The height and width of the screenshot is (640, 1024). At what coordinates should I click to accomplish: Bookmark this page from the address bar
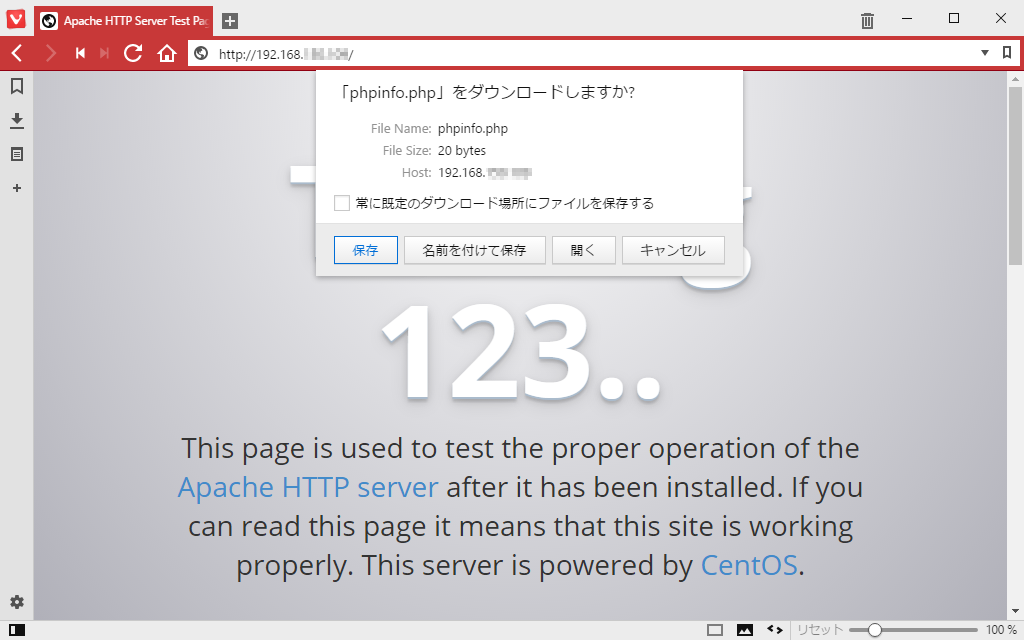(1007, 53)
